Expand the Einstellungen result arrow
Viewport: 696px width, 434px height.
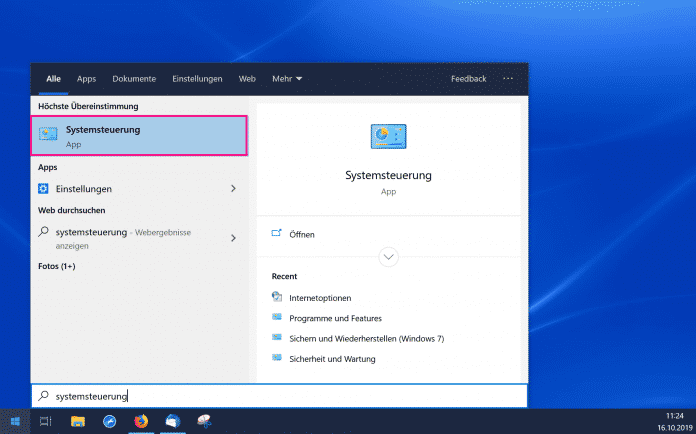233,189
